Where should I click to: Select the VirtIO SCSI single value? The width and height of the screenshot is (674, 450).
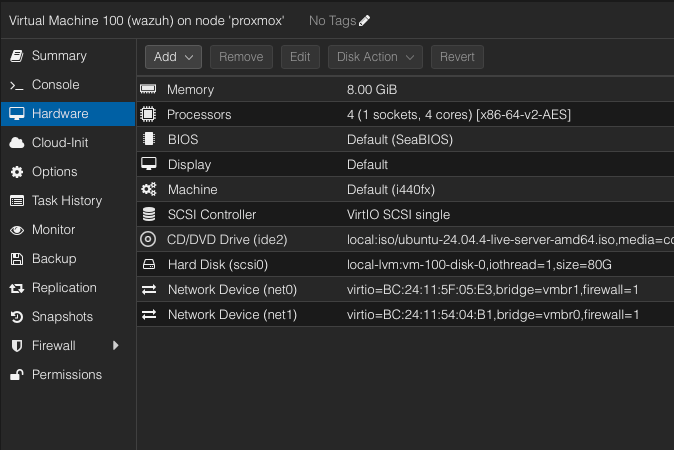[x=398, y=214]
